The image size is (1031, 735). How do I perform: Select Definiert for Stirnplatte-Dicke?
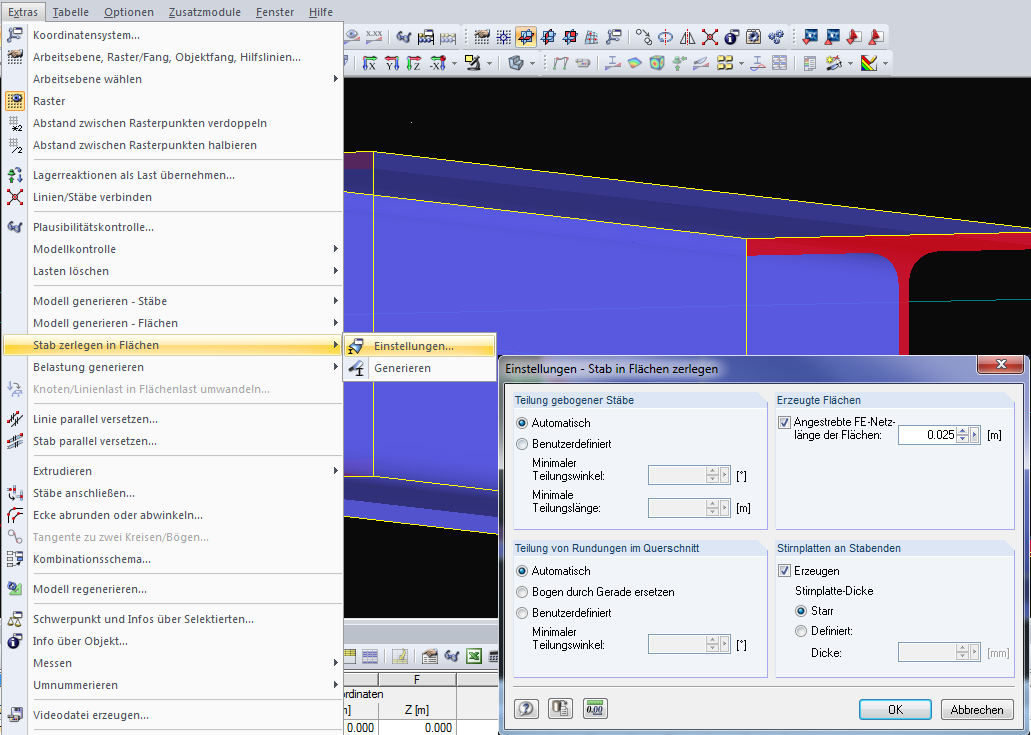coord(801,631)
